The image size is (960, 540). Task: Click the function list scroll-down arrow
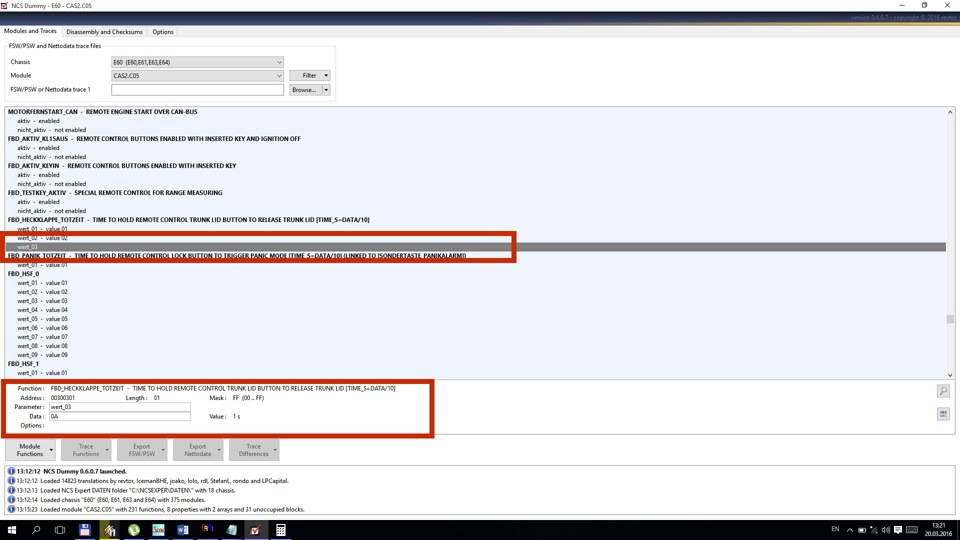coord(950,375)
